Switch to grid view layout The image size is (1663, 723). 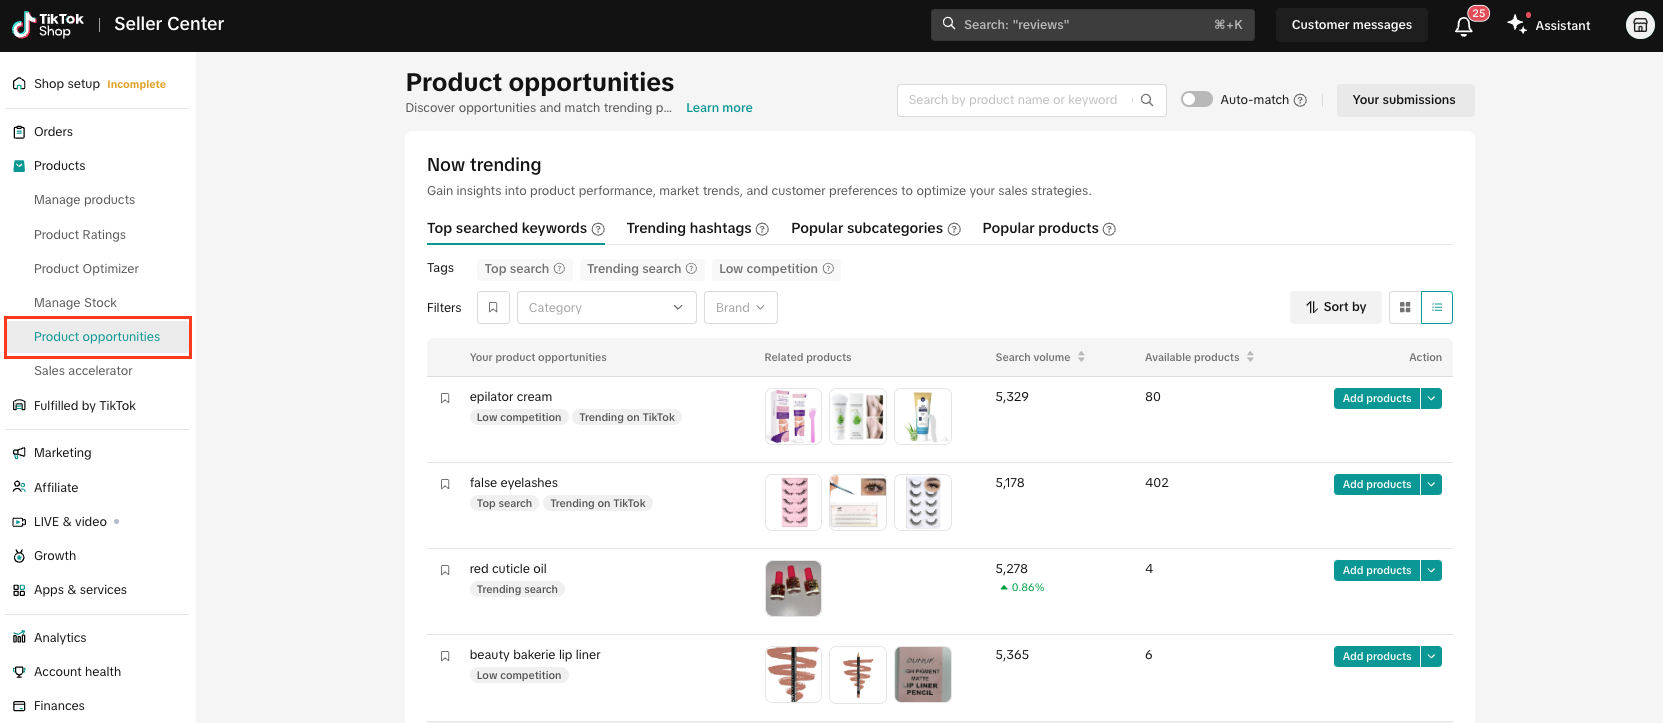click(x=1405, y=308)
